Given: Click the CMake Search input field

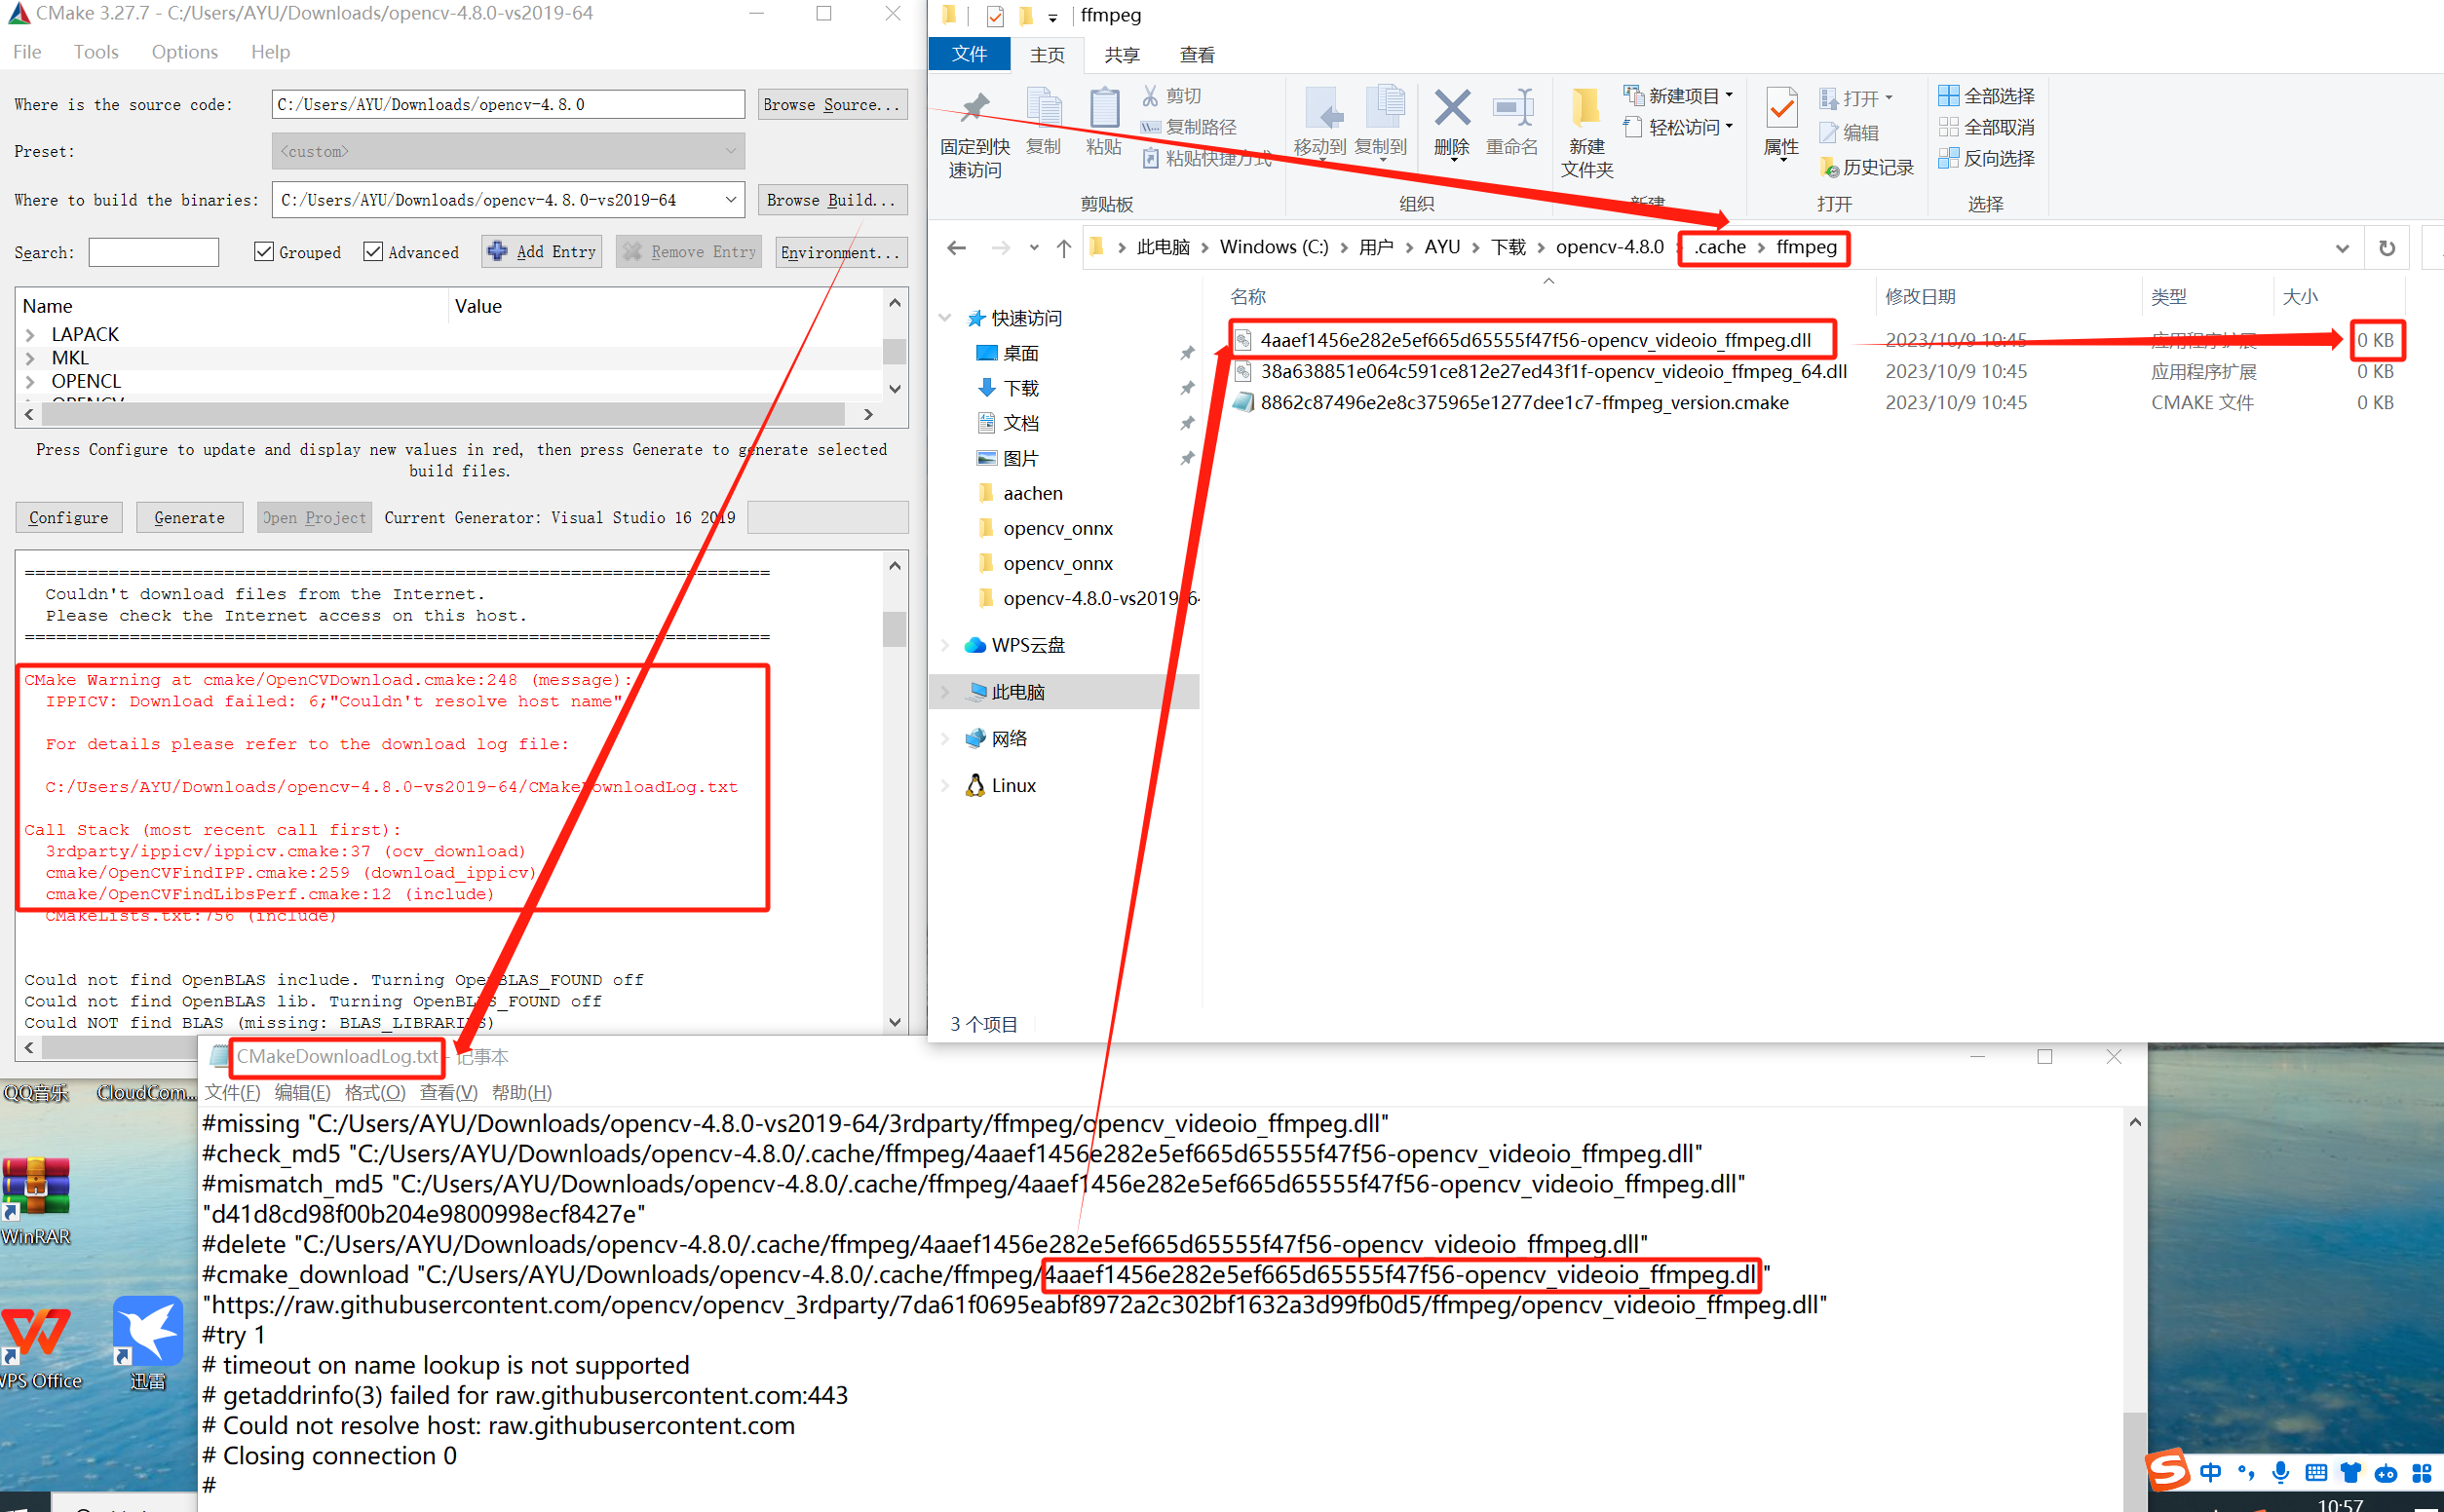Looking at the screenshot, I should (x=153, y=252).
